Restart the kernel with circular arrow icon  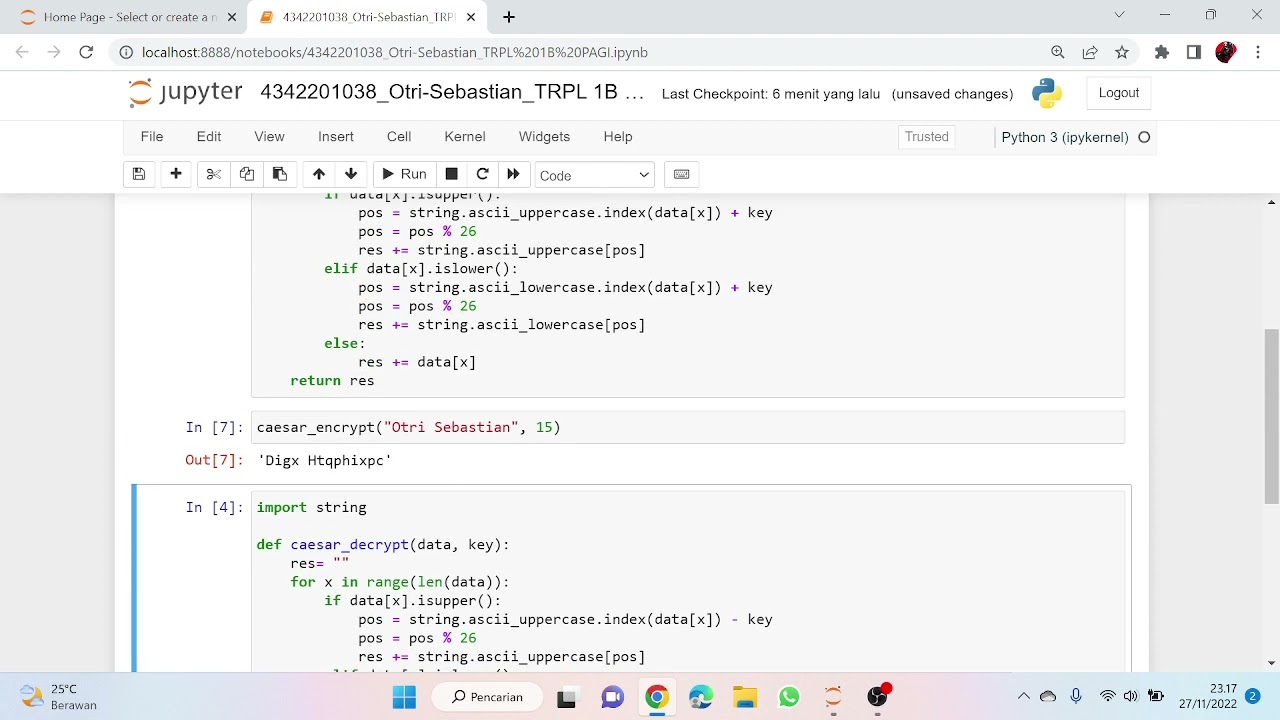482,174
